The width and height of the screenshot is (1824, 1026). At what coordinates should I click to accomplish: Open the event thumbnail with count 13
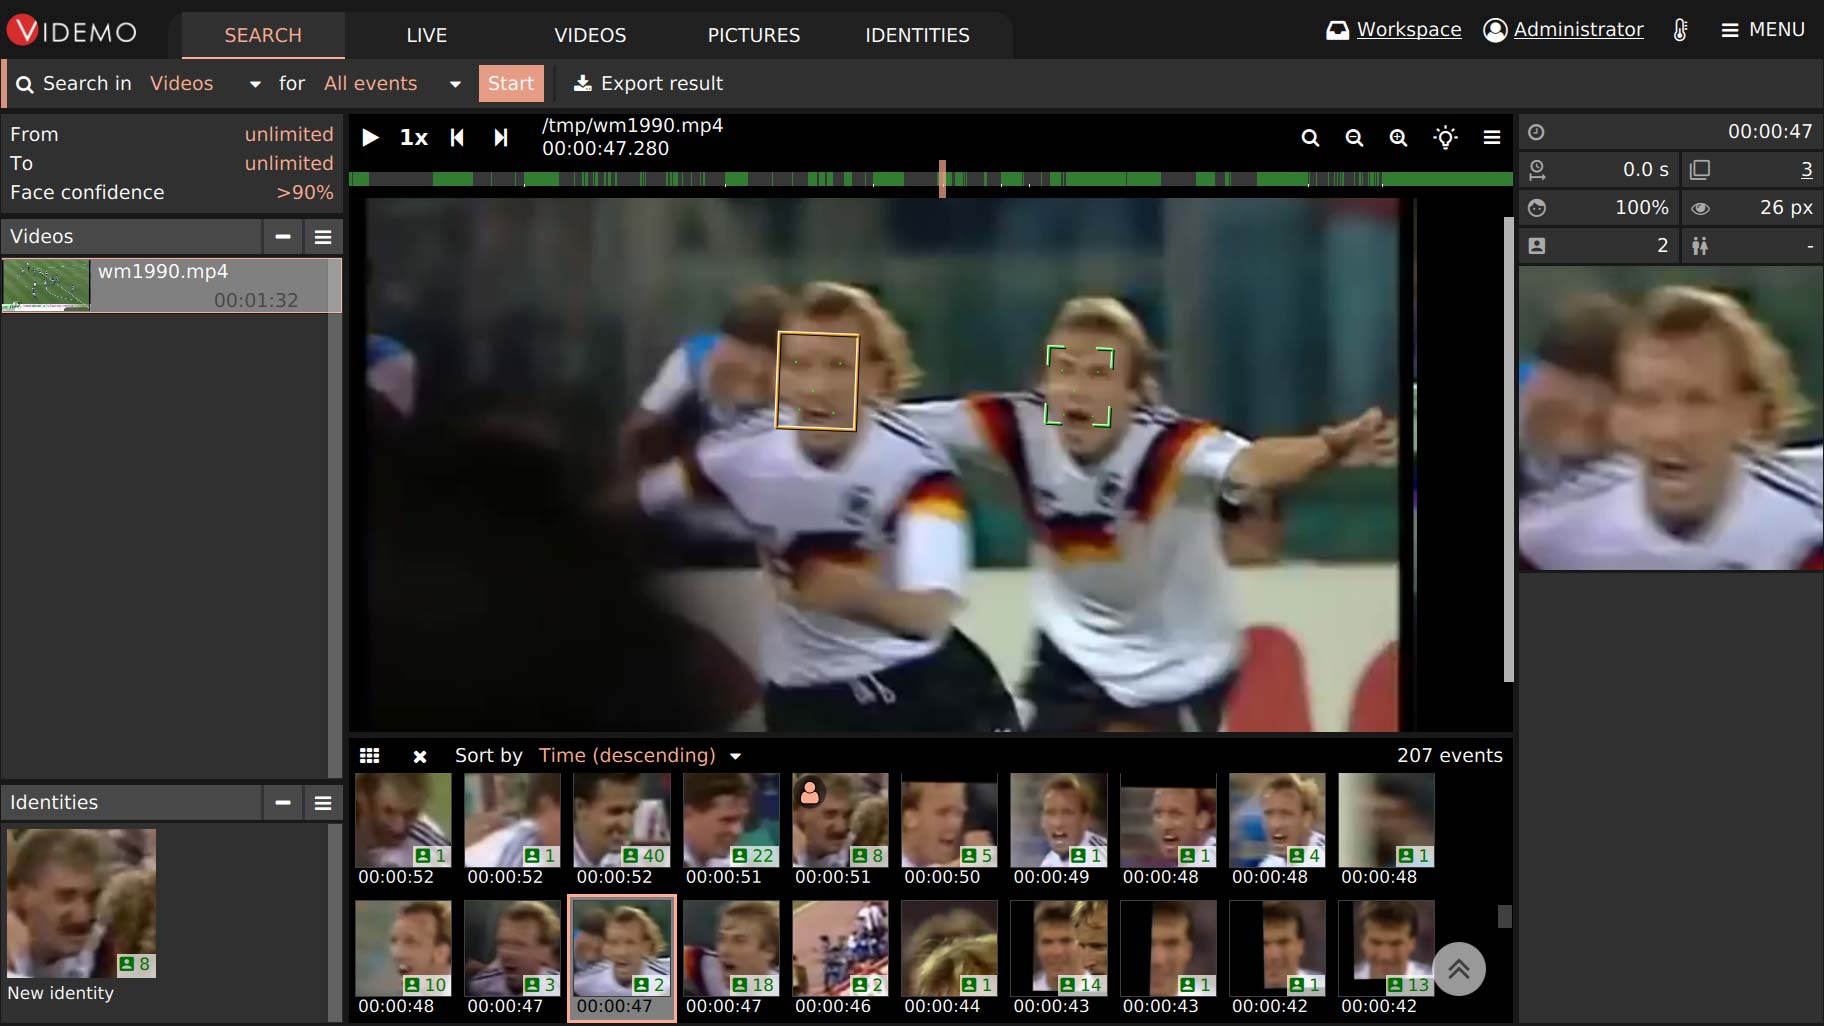(1386, 948)
